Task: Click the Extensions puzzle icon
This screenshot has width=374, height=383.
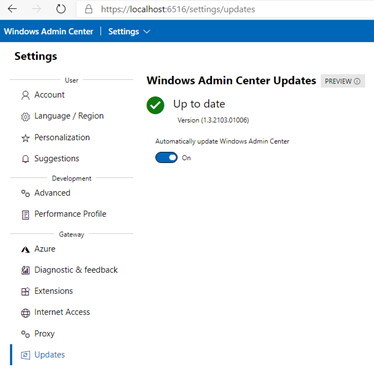Action: coord(25,292)
